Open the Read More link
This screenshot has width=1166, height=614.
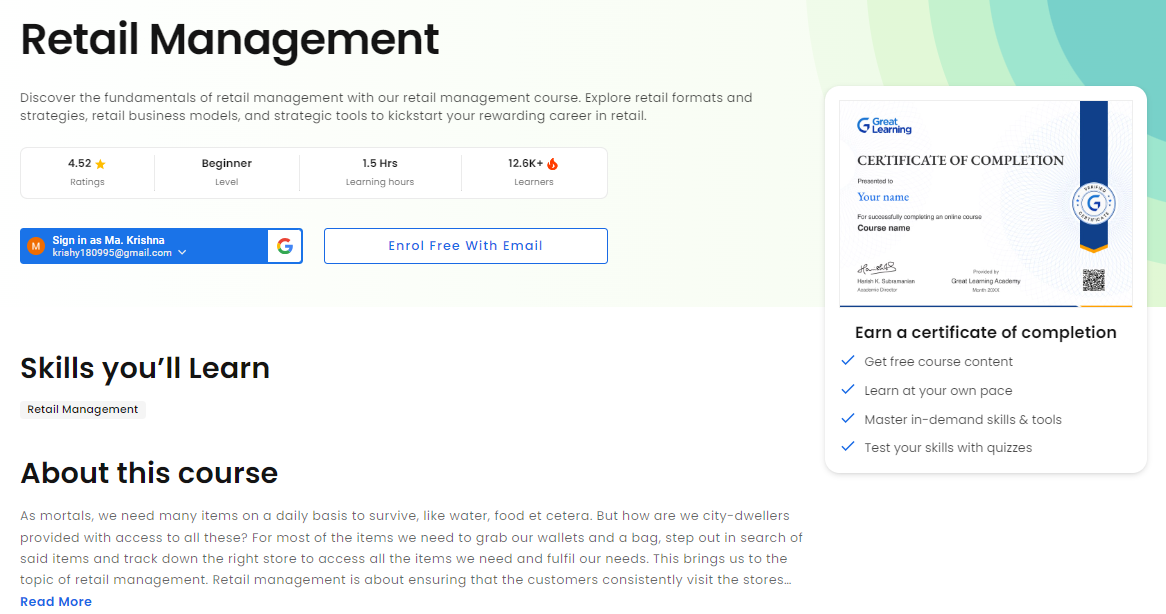tap(56, 601)
